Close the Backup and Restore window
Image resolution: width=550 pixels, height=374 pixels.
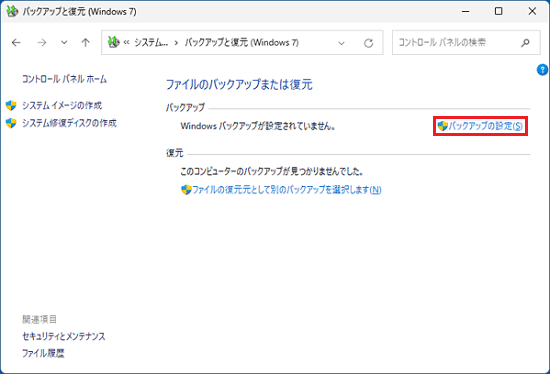point(532,11)
